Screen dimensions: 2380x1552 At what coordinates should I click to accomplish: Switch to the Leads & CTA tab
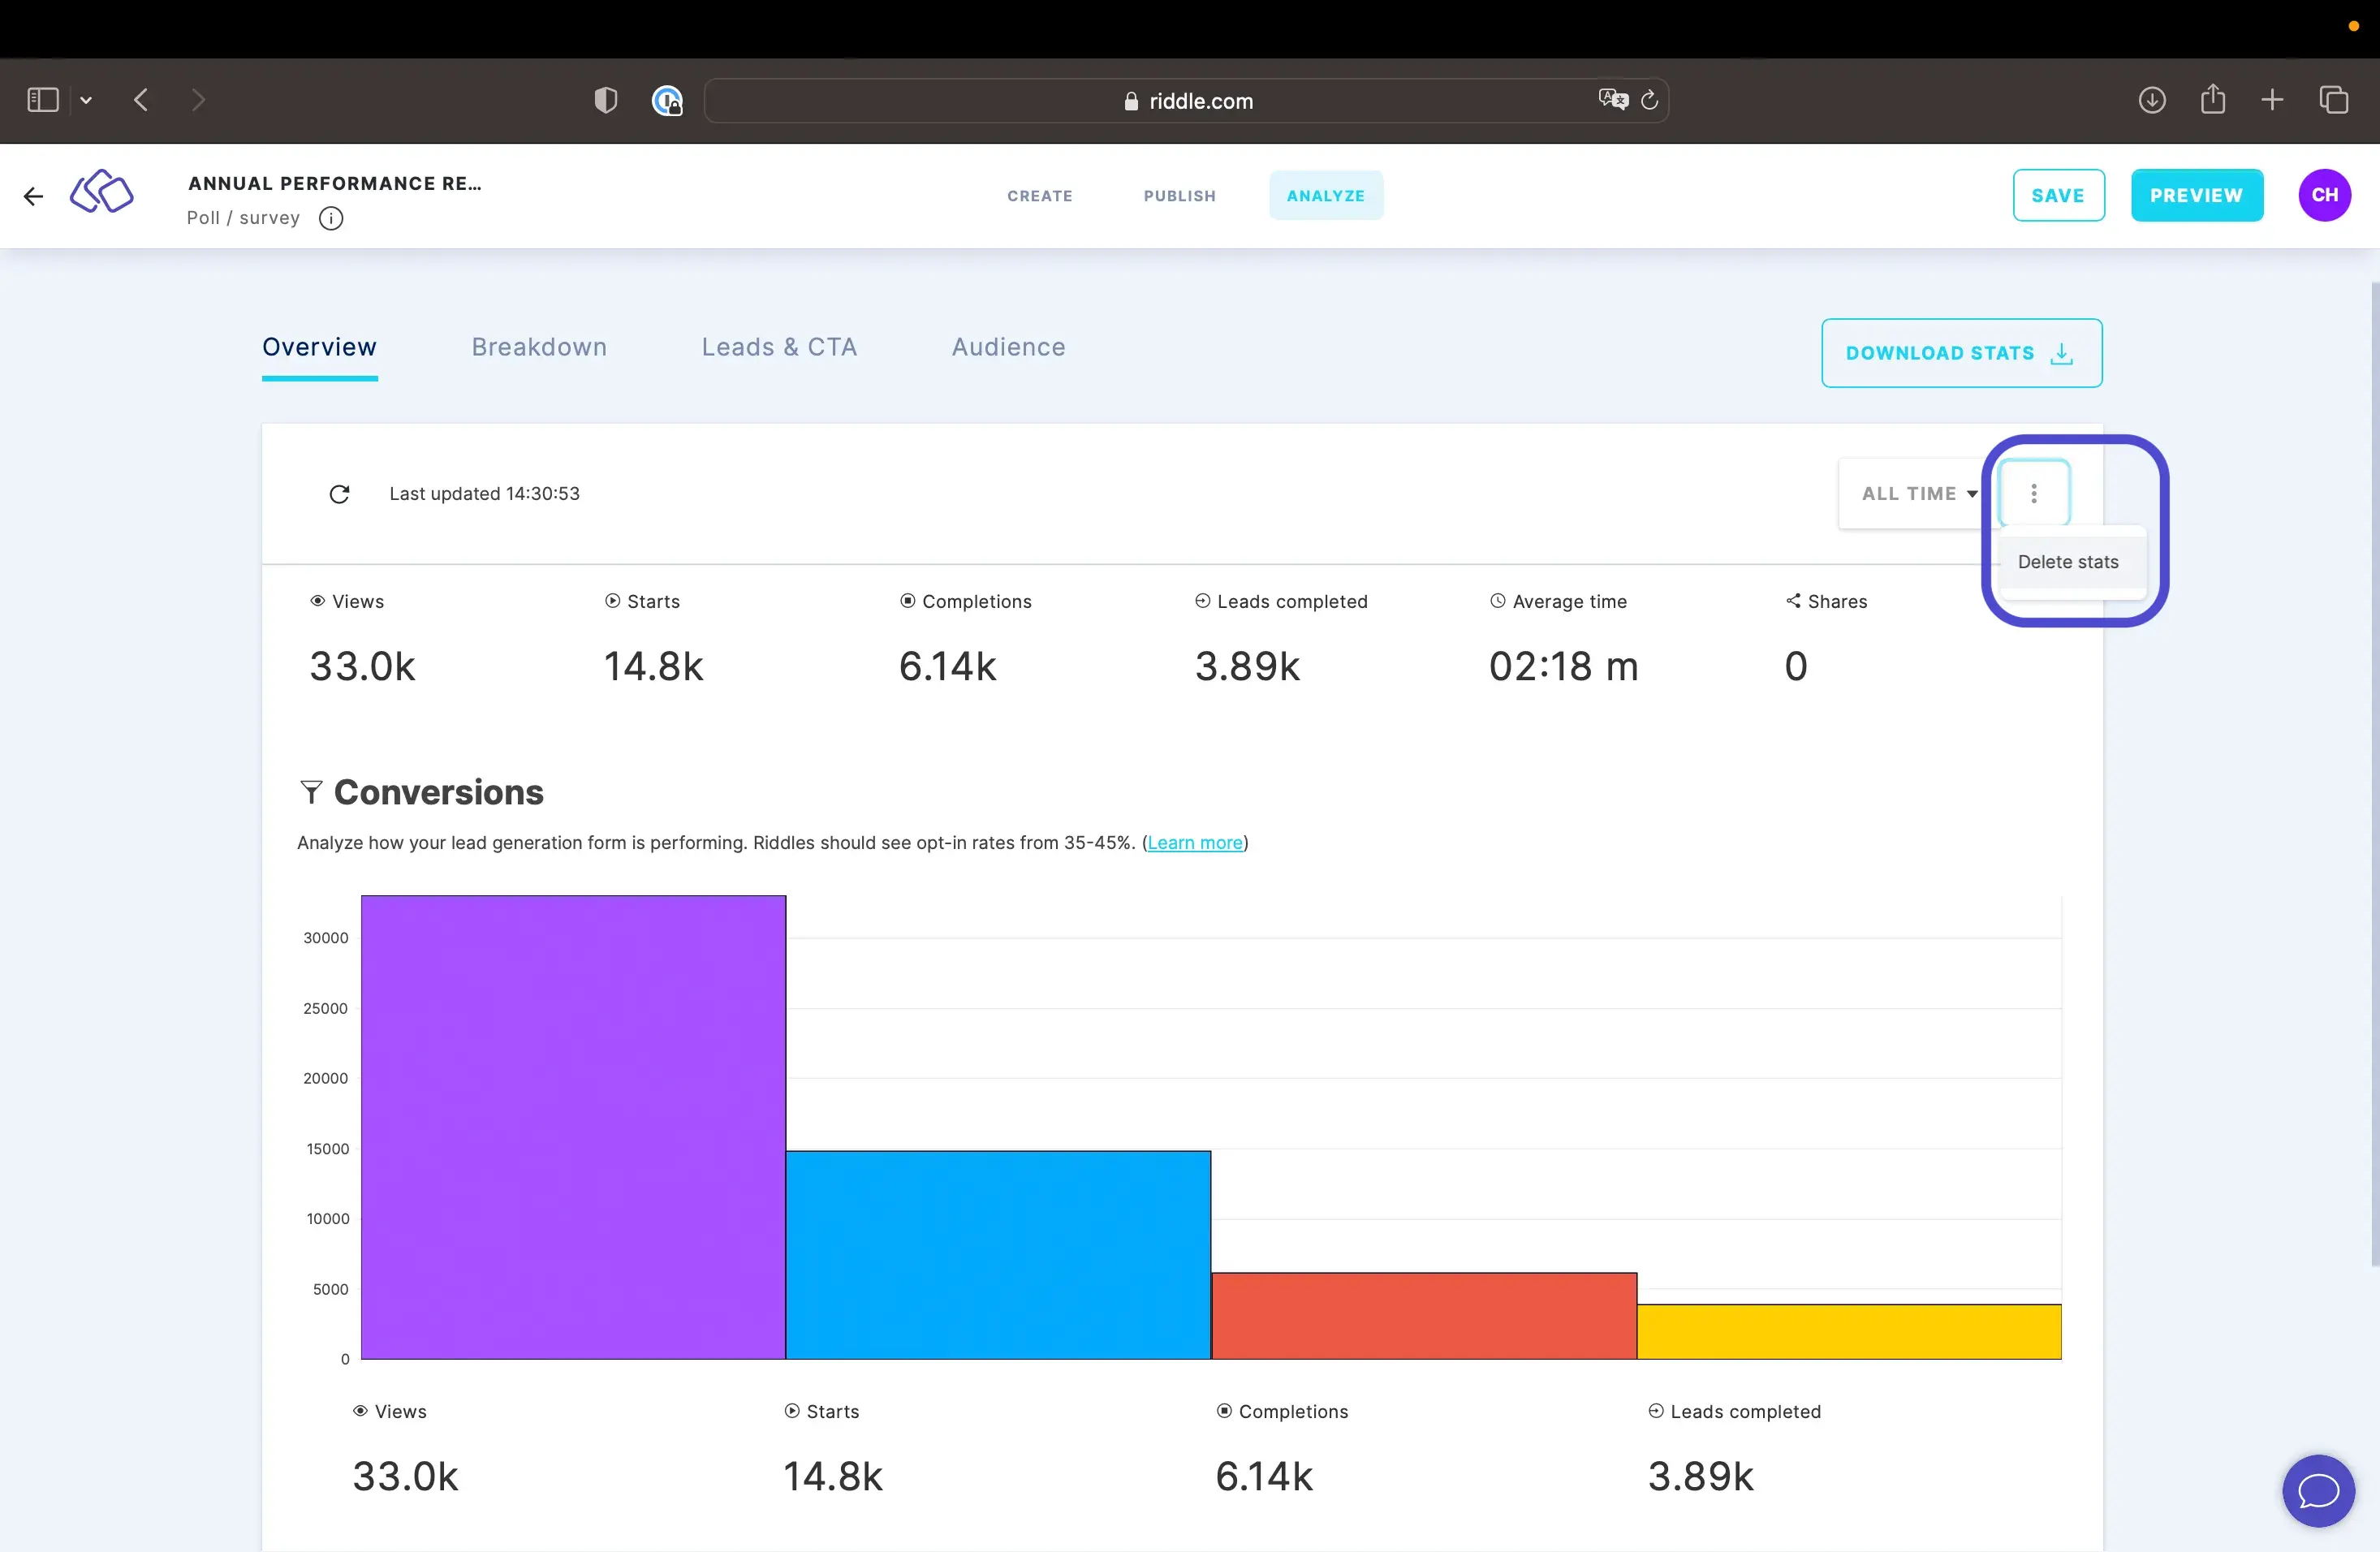(x=779, y=347)
